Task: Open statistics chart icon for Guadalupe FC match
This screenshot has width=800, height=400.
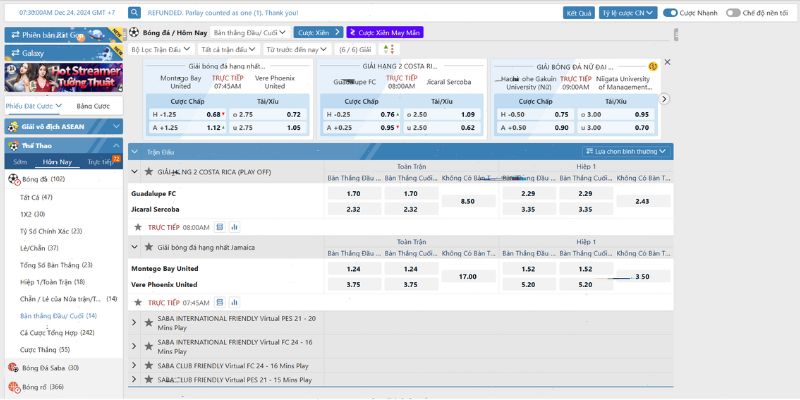Action: 235,227
